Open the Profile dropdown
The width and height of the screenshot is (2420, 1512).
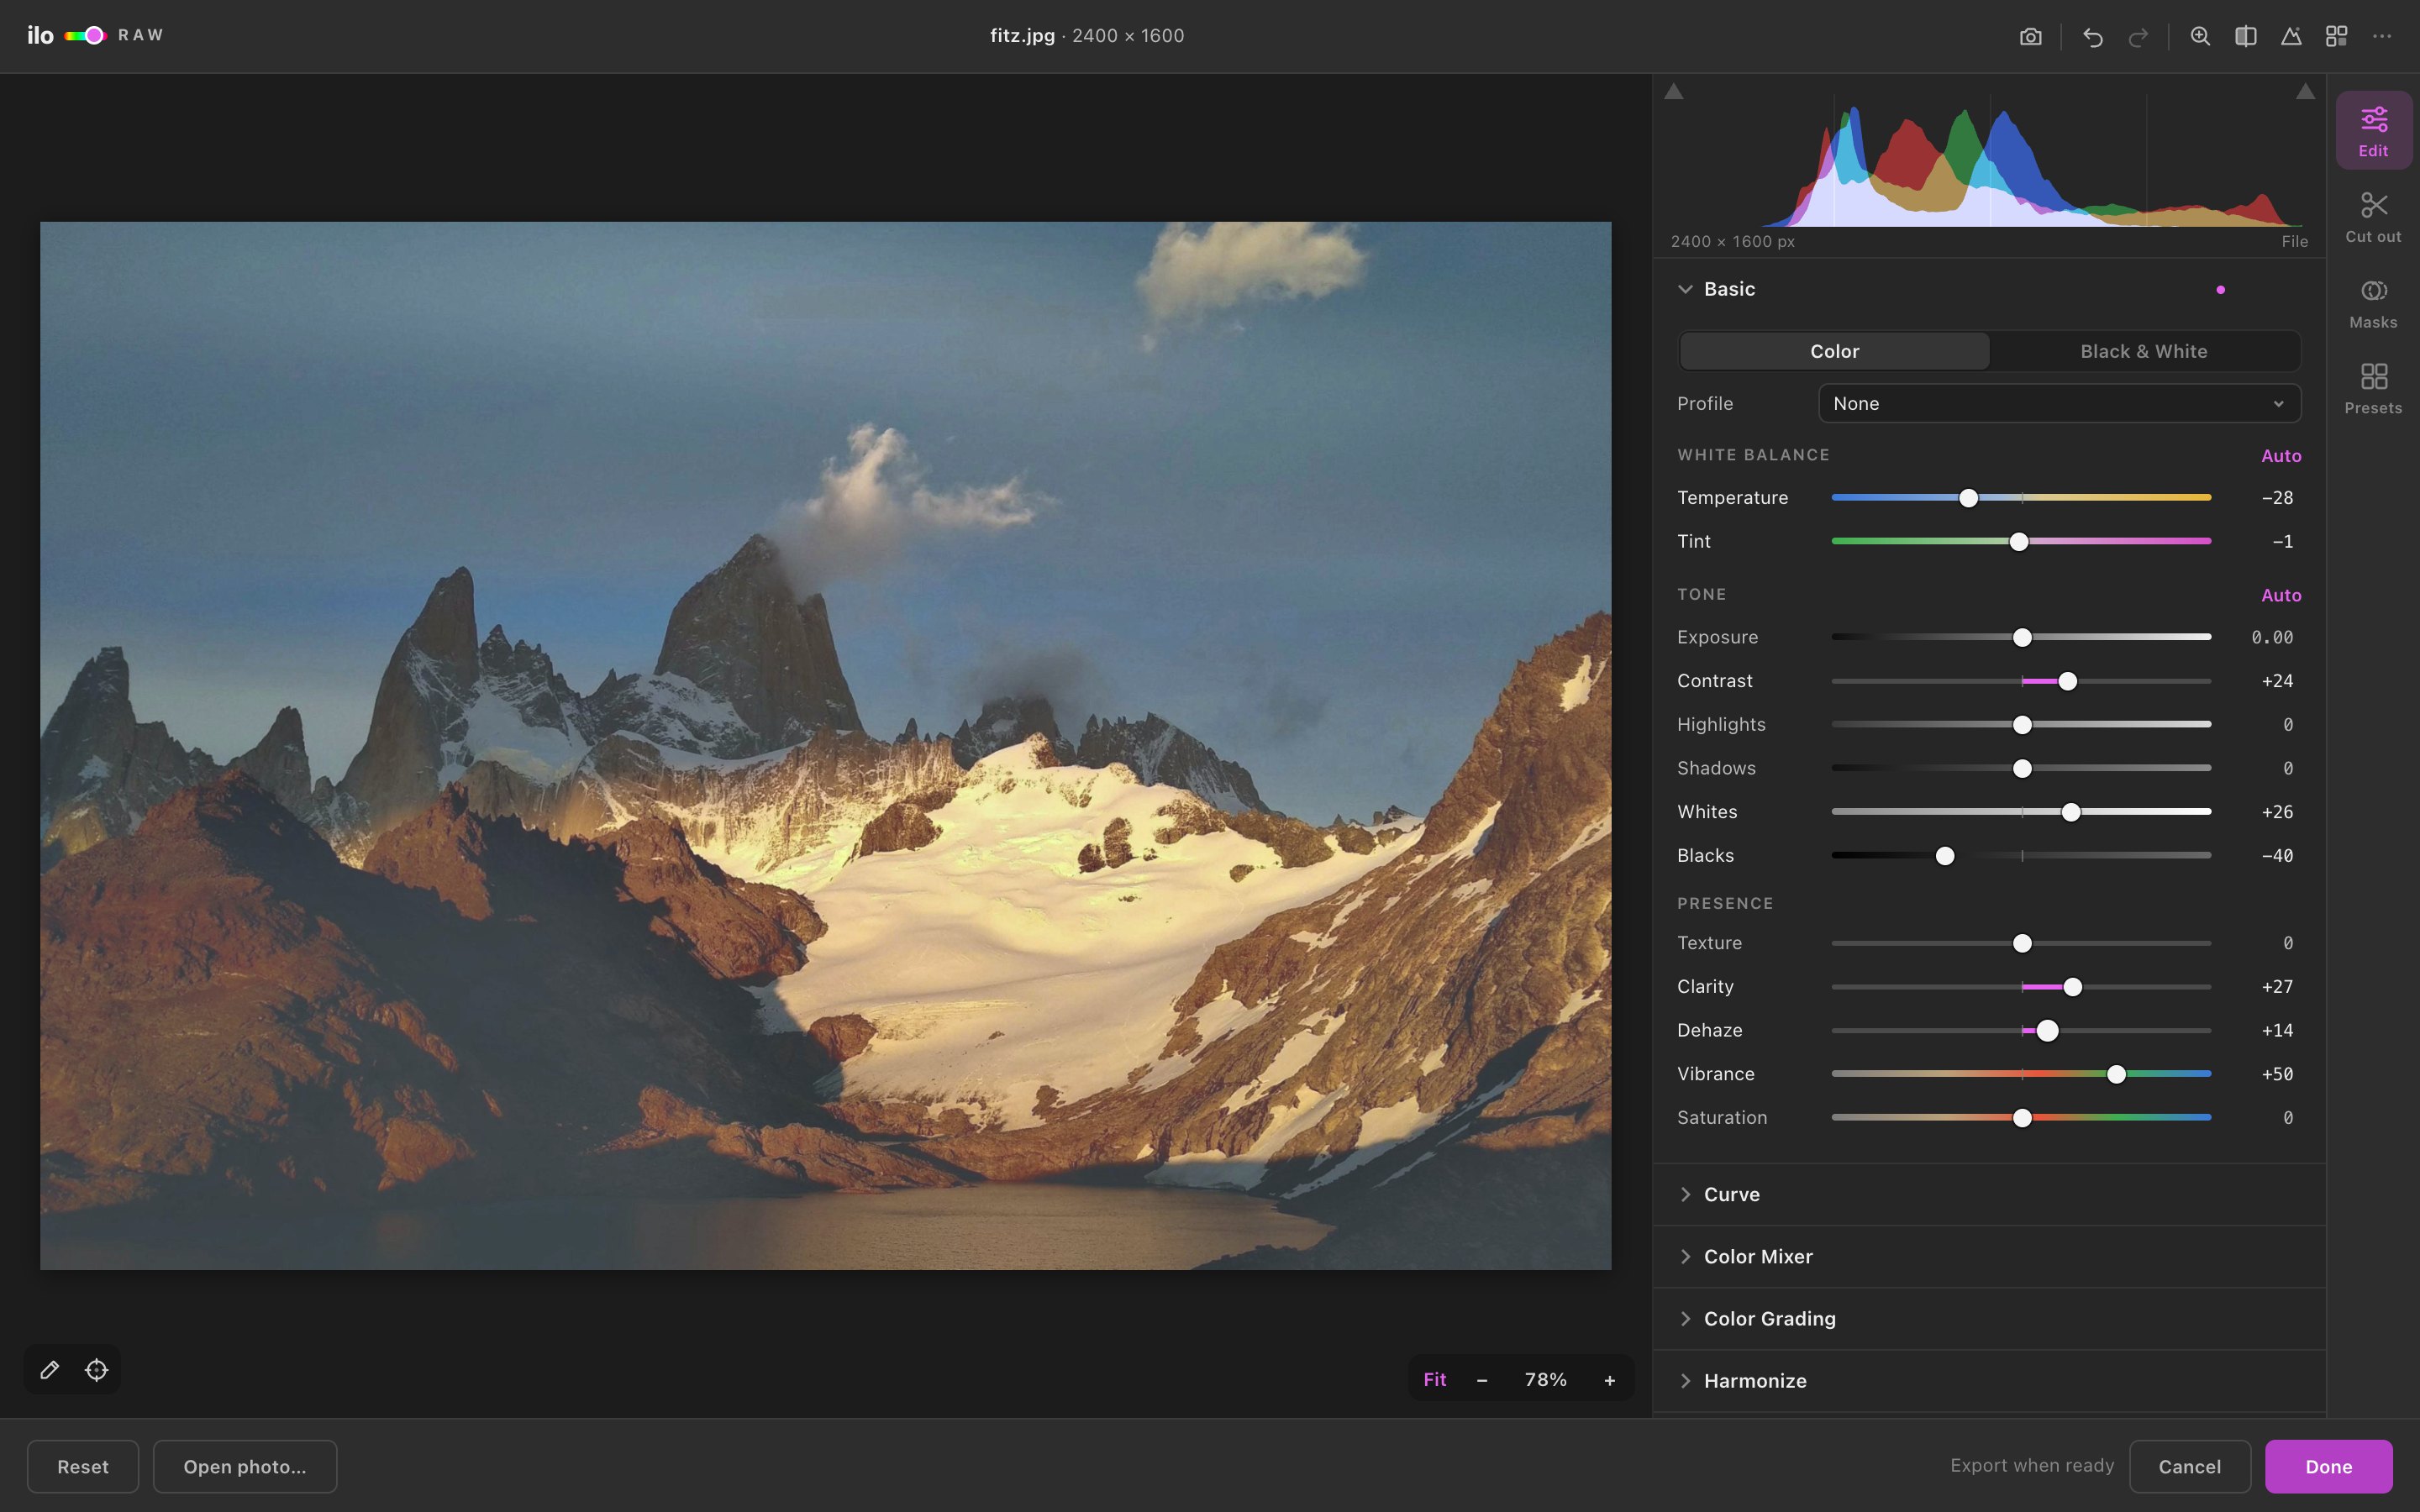[x=2059, y=404]
